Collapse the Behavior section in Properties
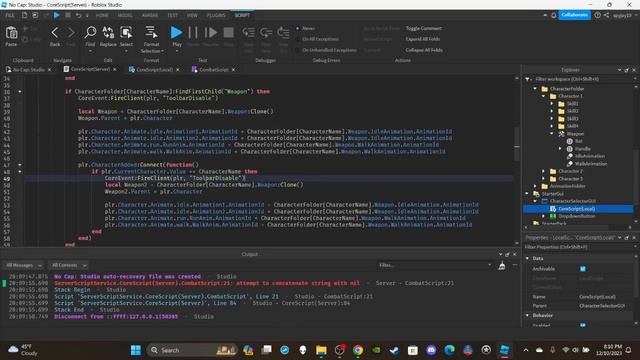 click(527, 316)
